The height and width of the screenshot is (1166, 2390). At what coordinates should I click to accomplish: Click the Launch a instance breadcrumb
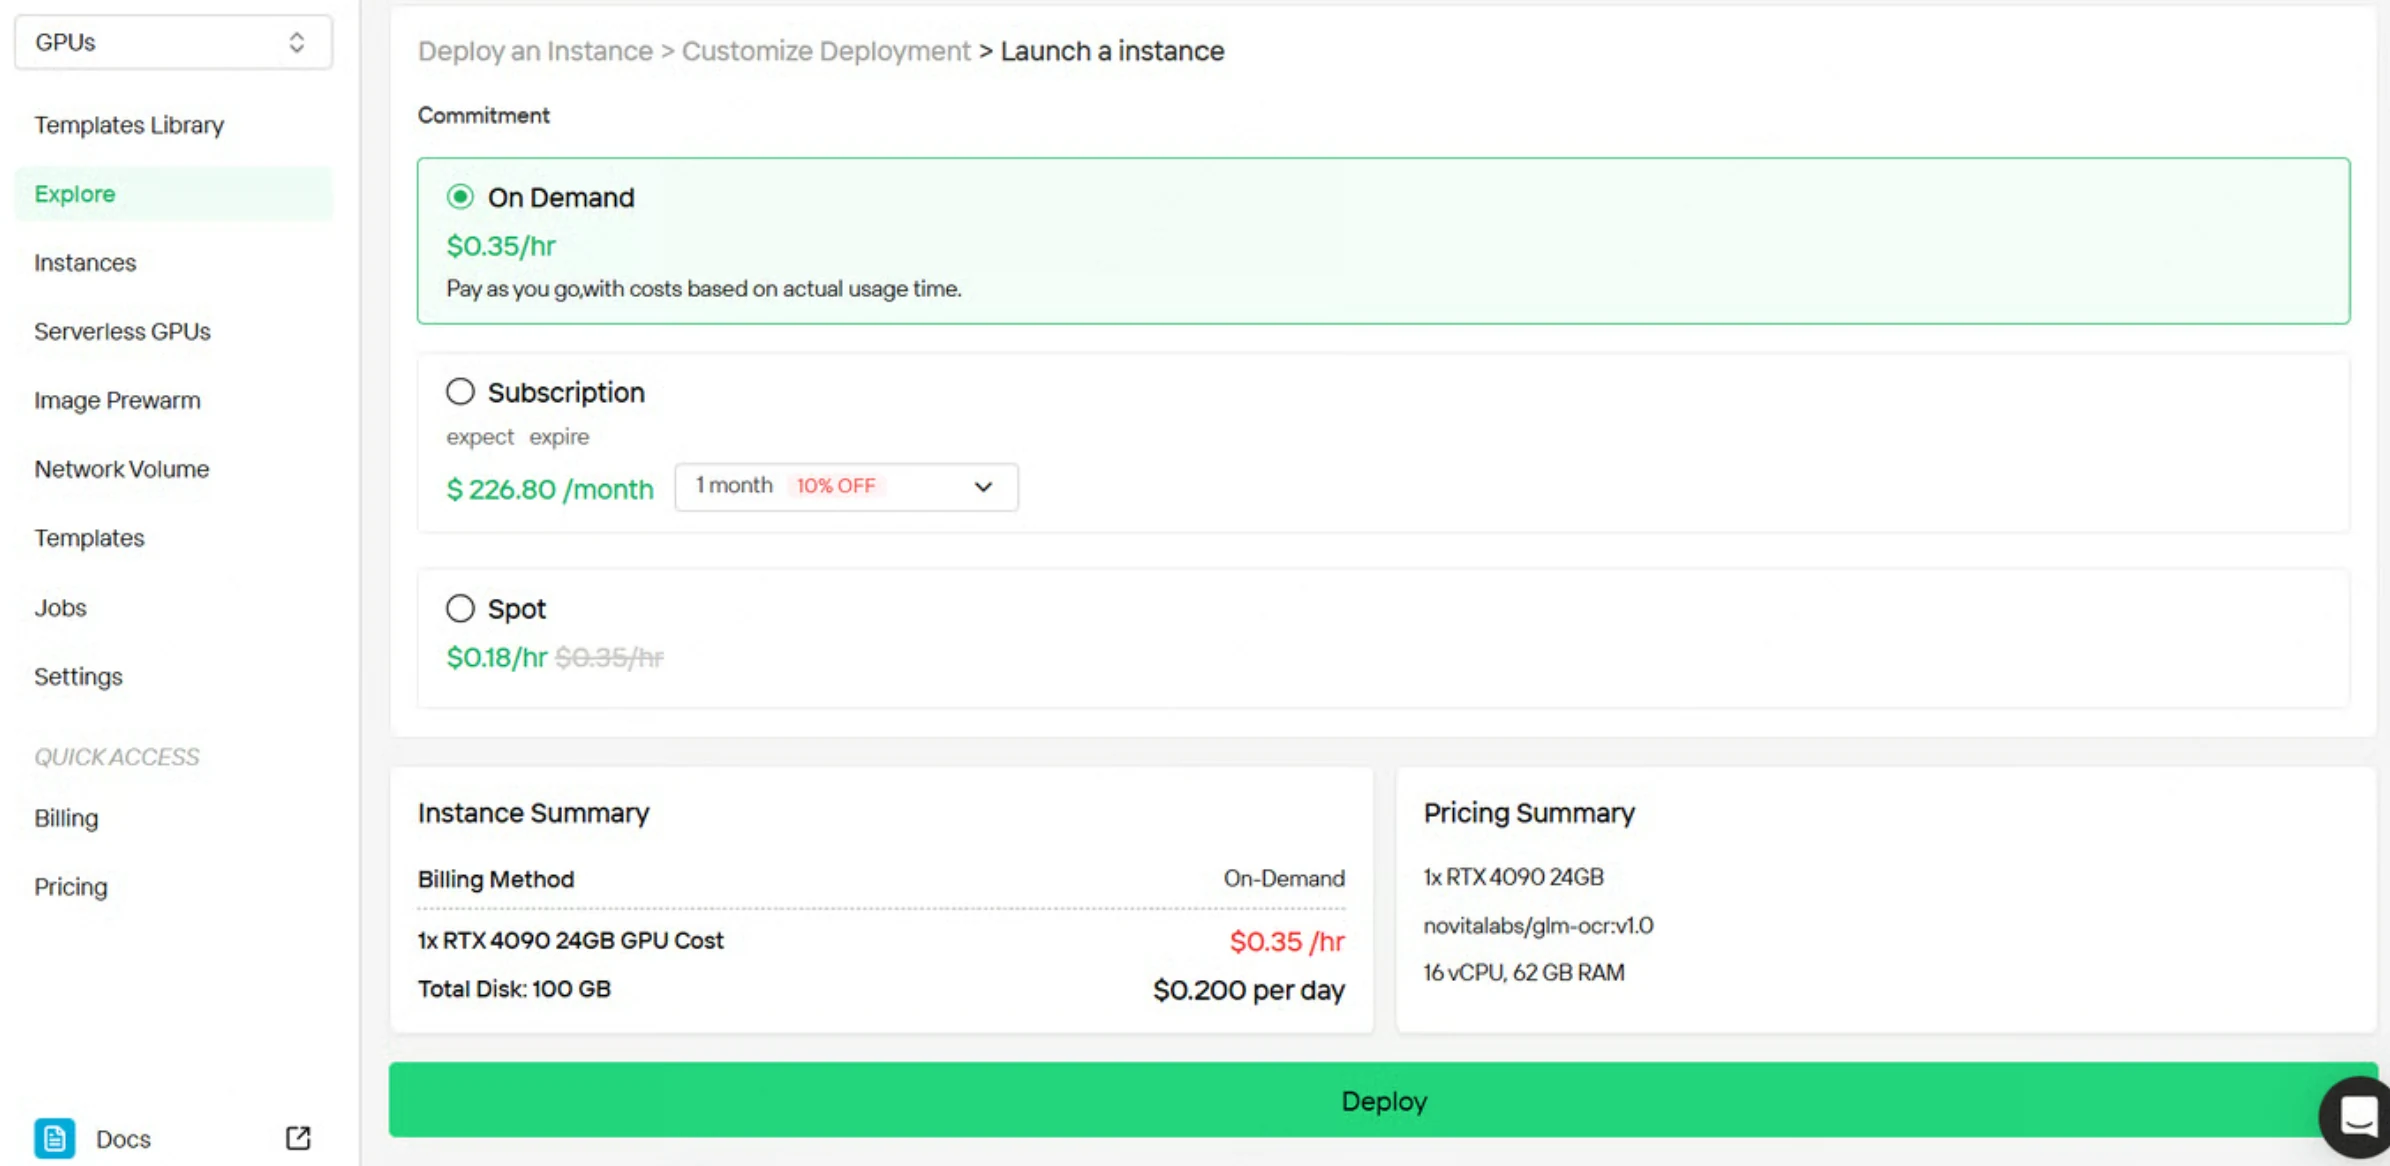tap(1112, 51)
